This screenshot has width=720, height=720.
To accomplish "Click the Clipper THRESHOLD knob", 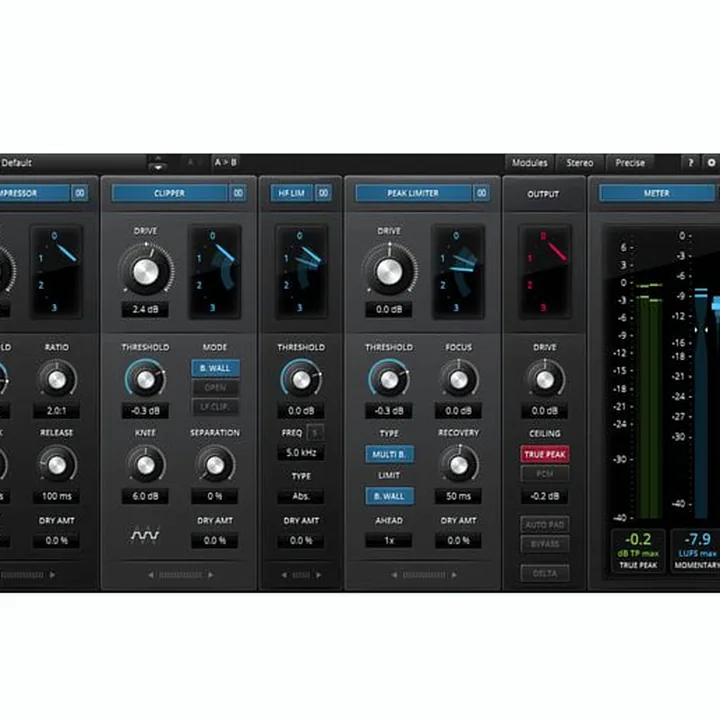I will click(146, 379).
